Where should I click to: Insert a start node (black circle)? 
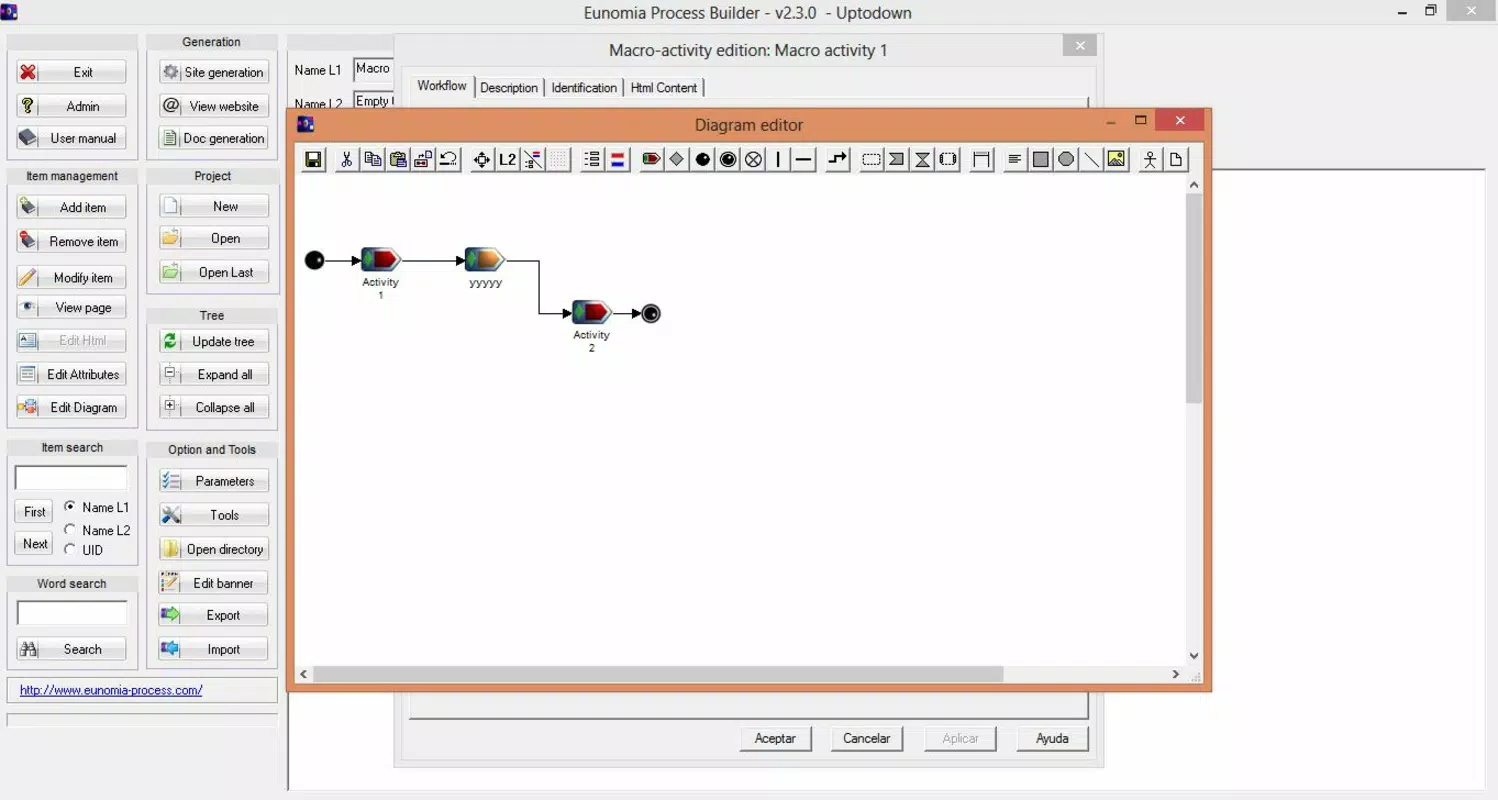703,159
